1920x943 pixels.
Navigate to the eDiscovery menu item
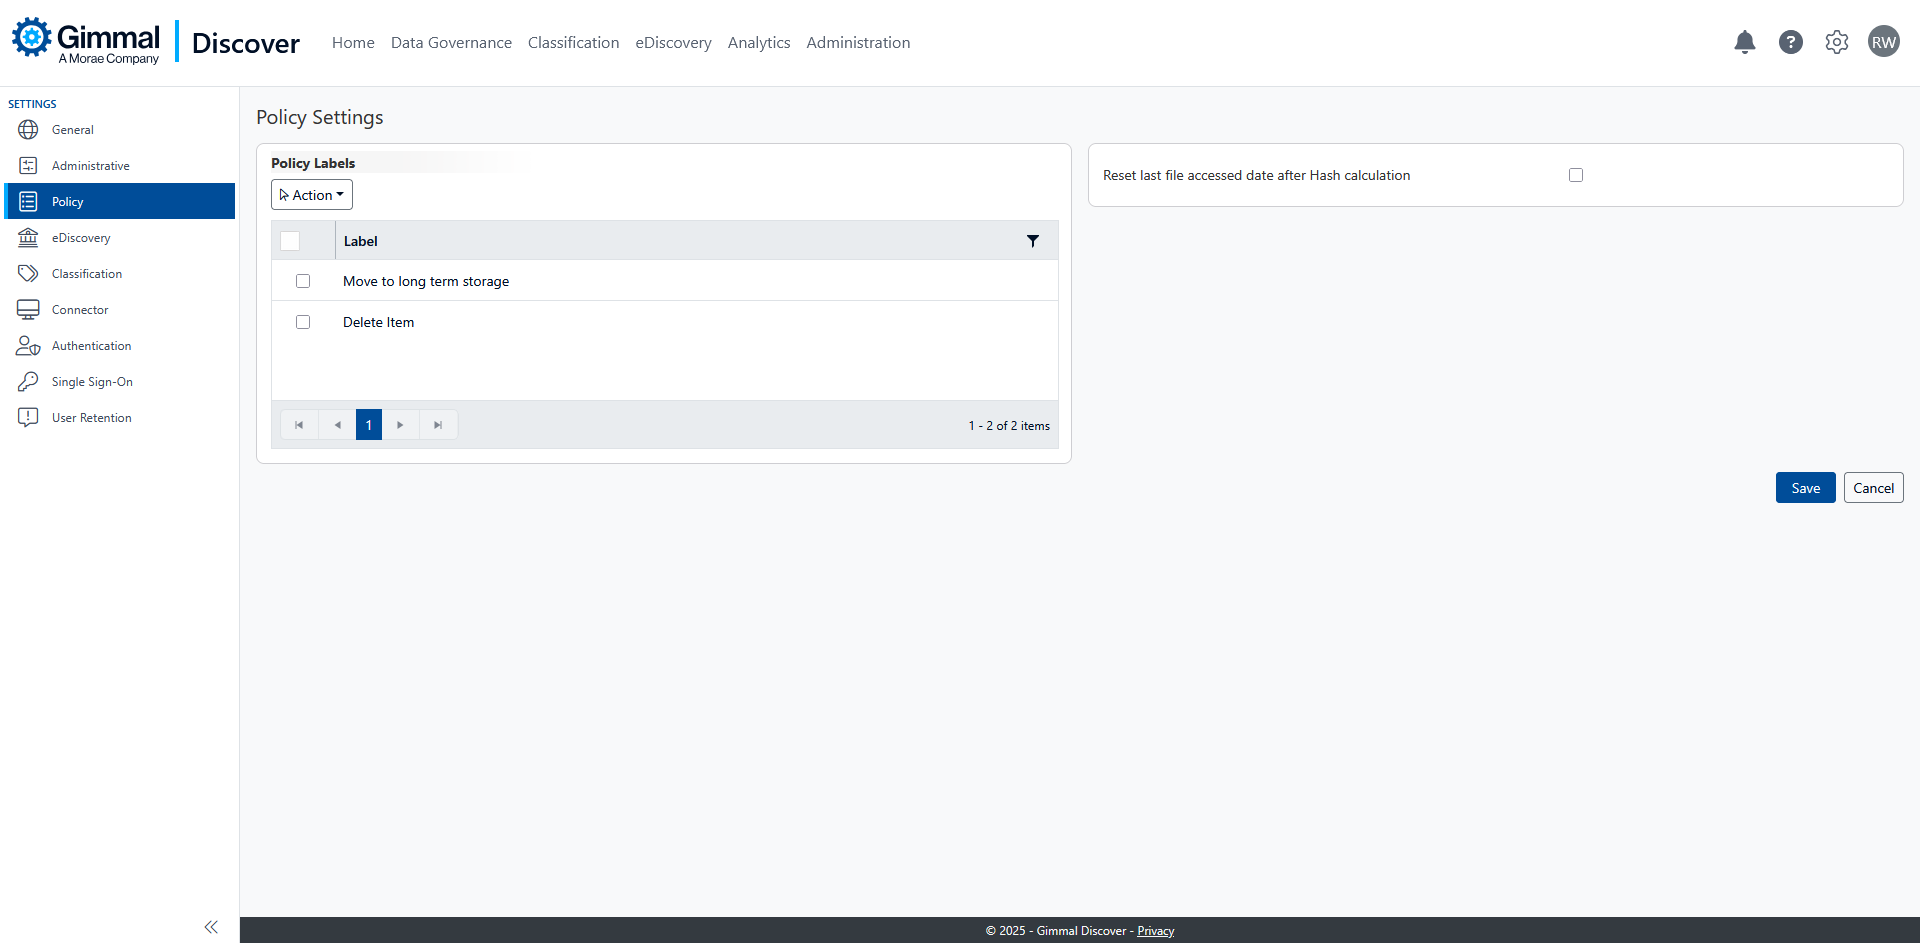[x=673, y=42]
